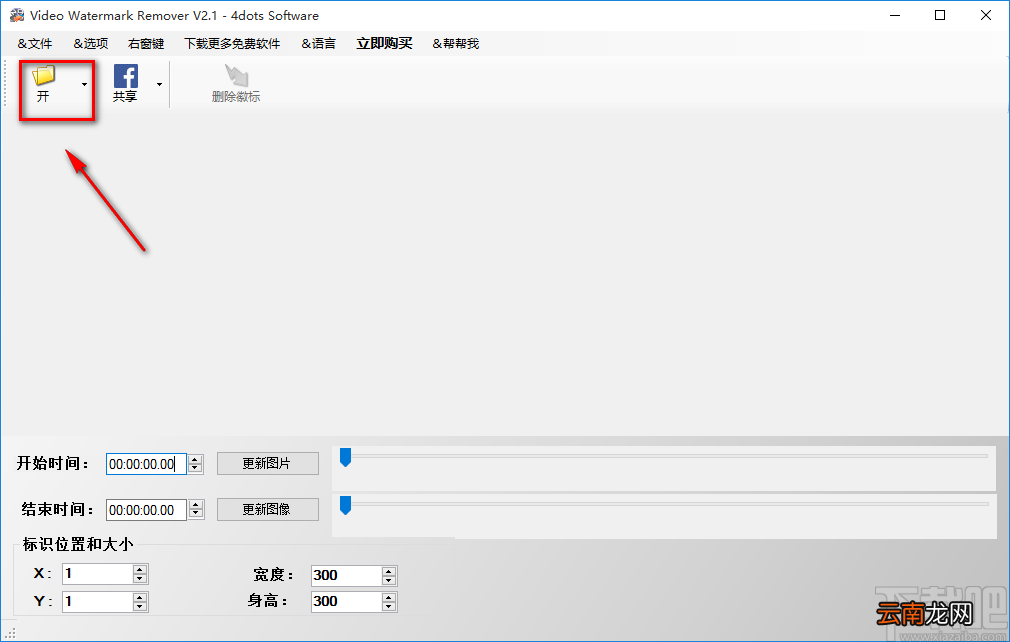Increase X value with up spinner

click(140, 569)
